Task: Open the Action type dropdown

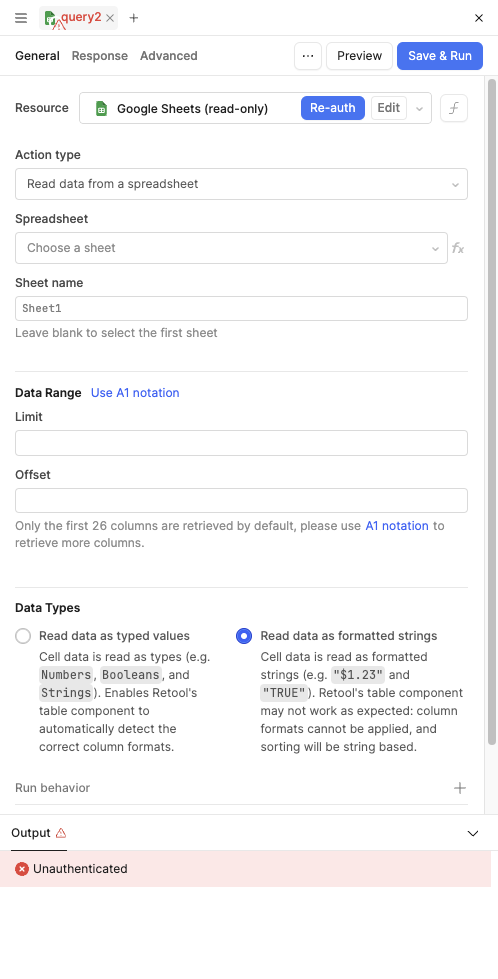Action: pos(242,184)
